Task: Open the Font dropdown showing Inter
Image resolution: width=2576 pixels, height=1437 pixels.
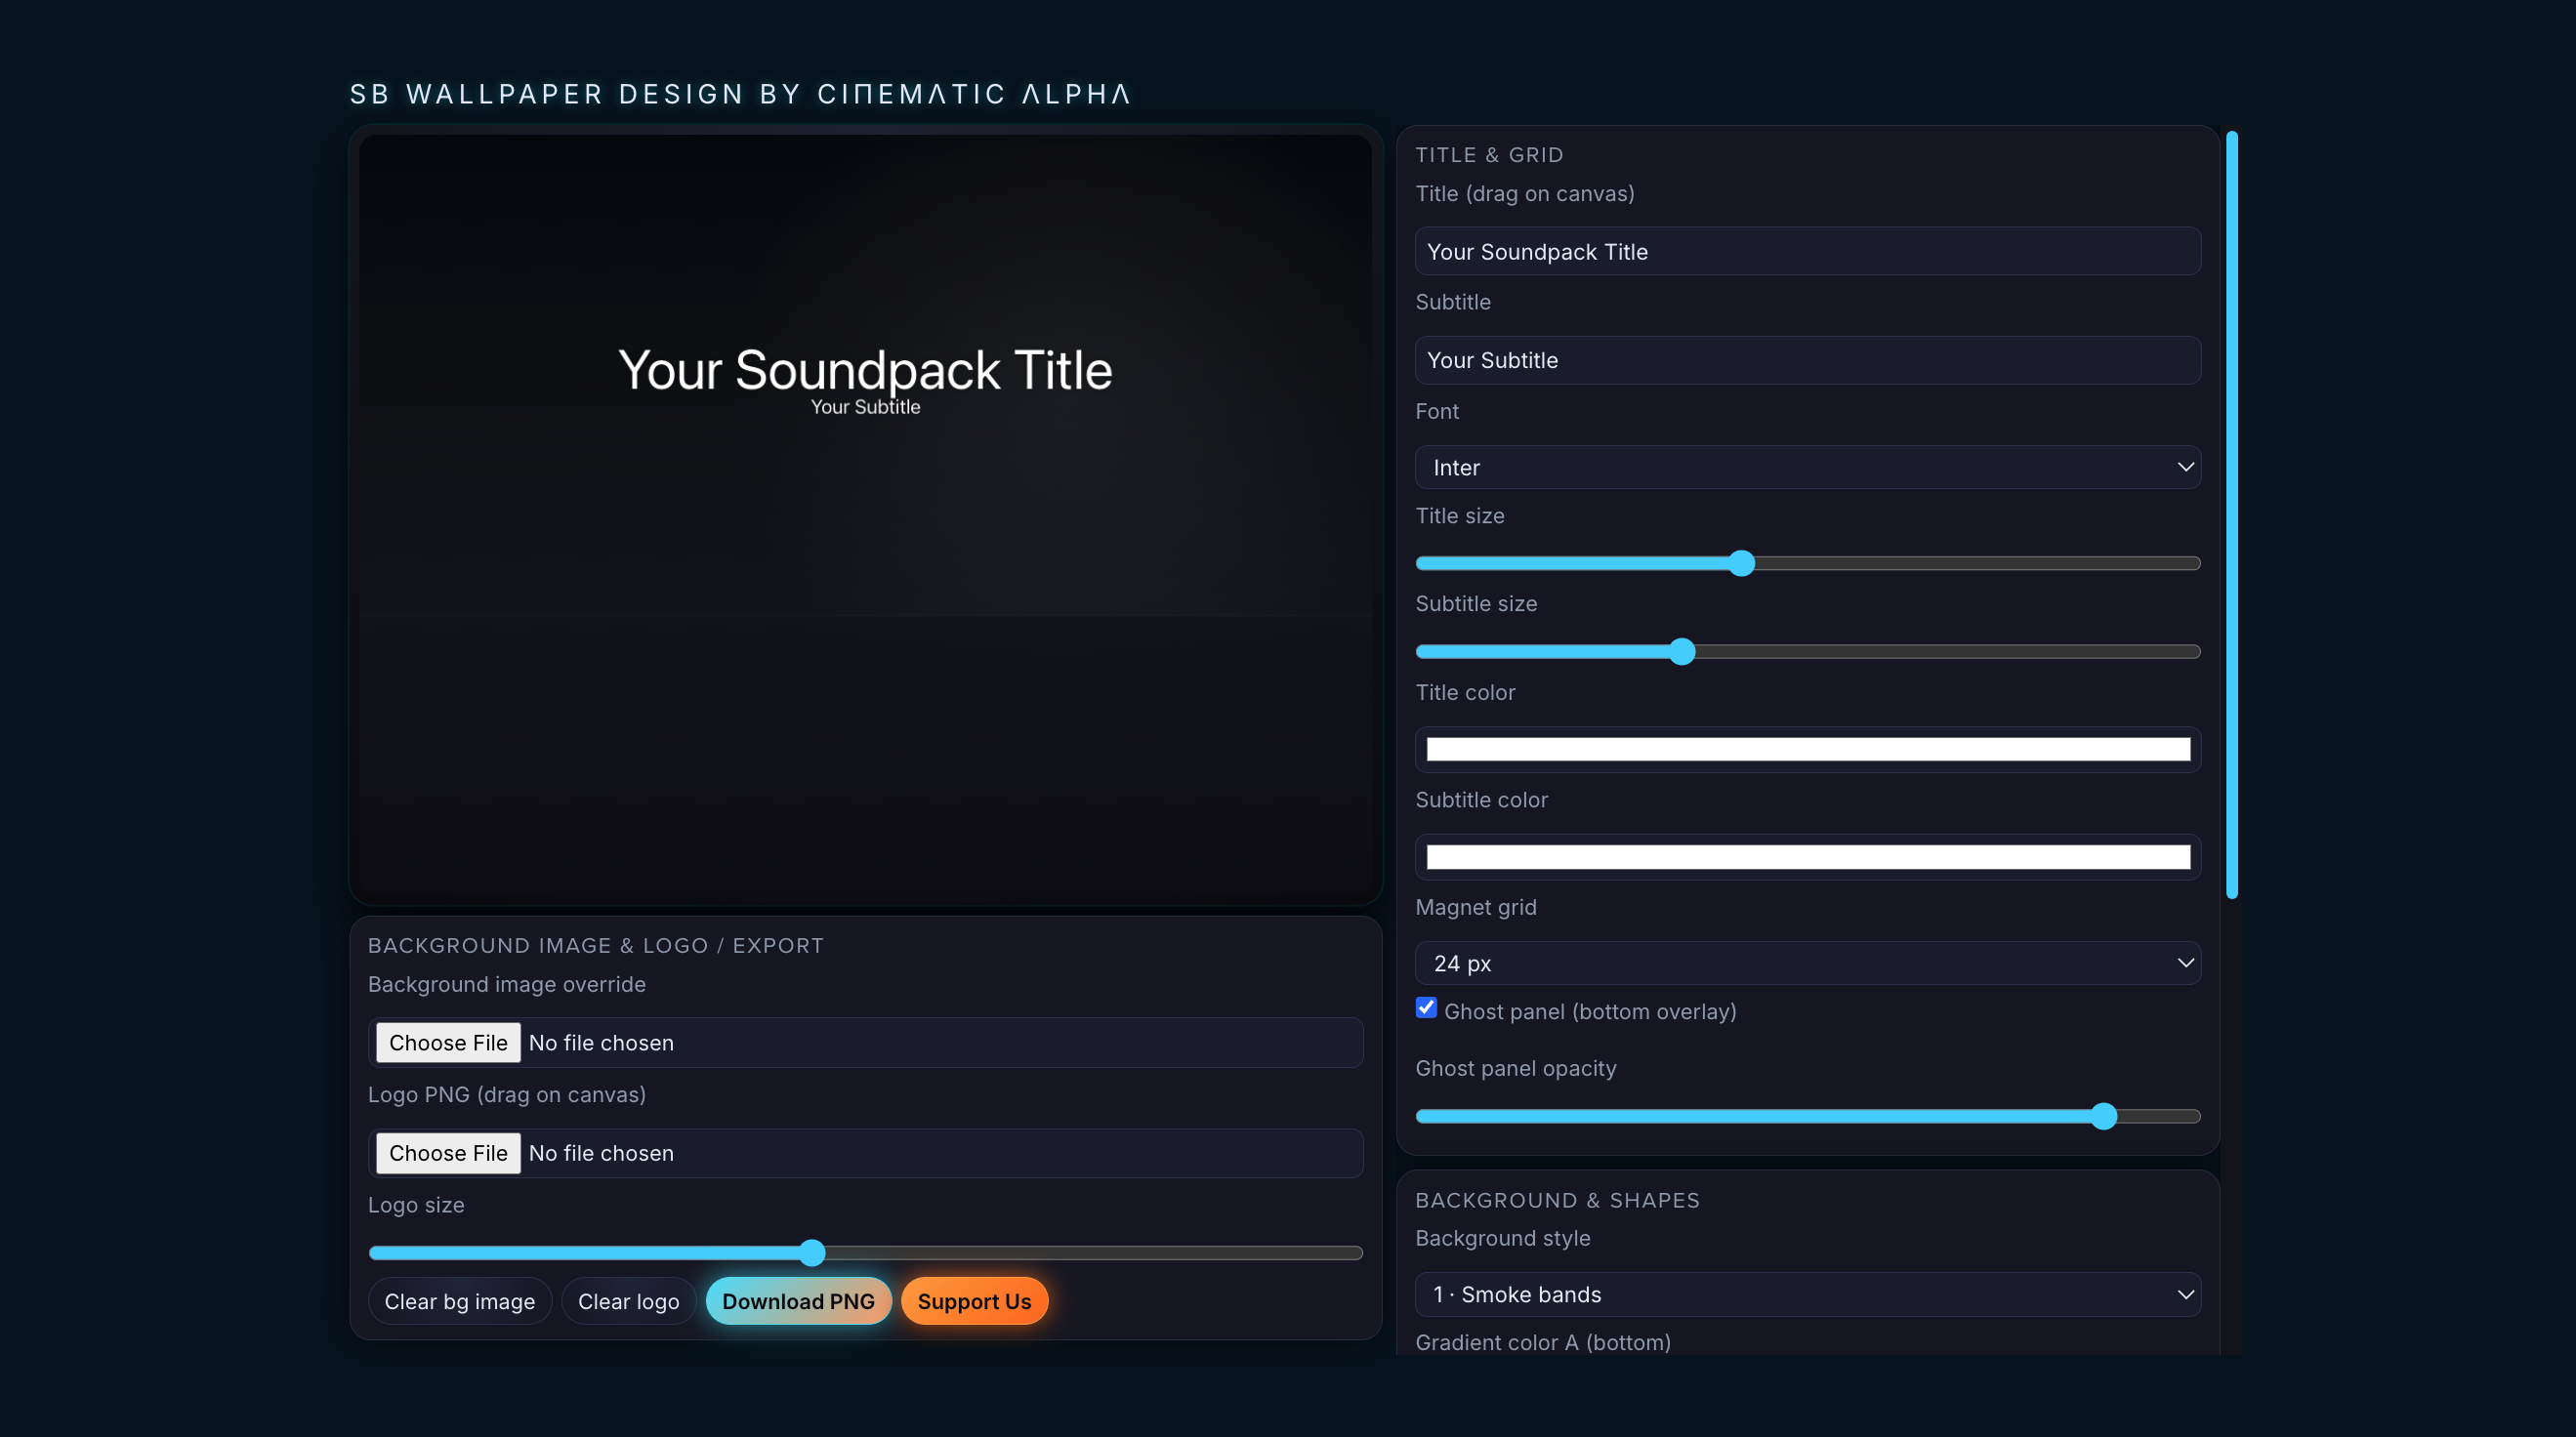Action: pos(1807,467)
